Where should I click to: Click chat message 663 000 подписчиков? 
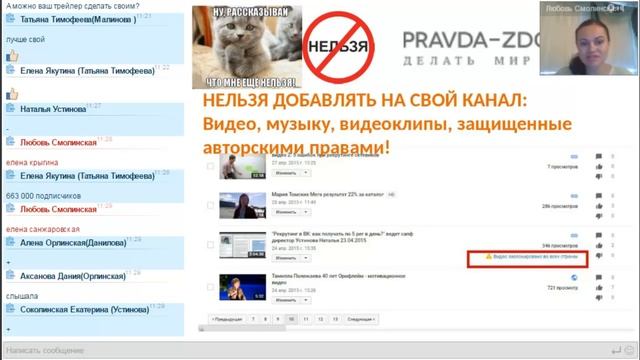click(43, 196)
